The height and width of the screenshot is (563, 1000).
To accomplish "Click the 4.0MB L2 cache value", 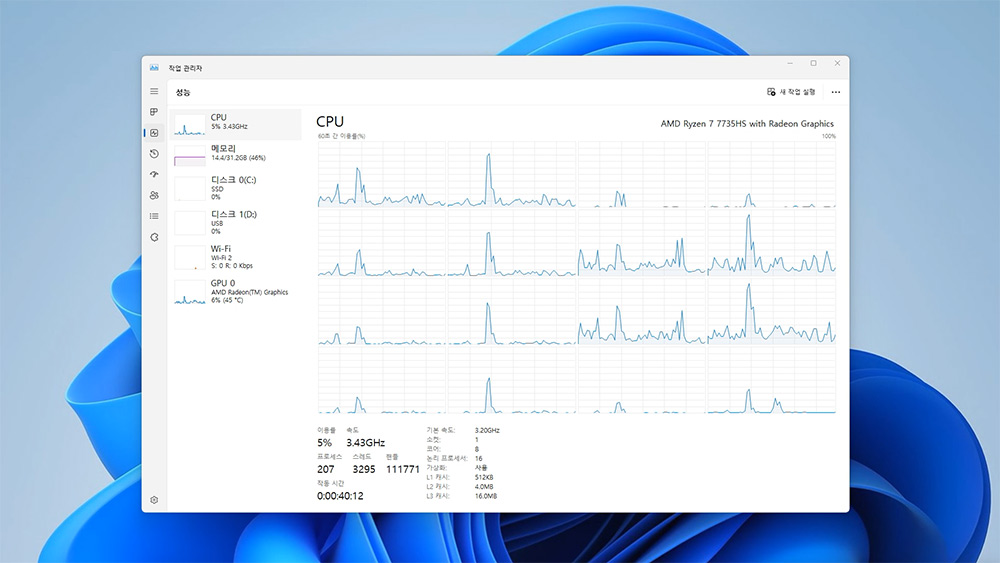I will tap(484, 486).
